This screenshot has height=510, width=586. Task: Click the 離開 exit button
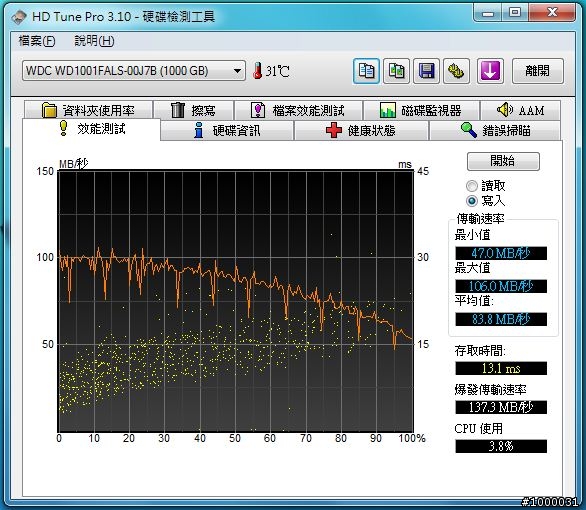pos(537,71)
